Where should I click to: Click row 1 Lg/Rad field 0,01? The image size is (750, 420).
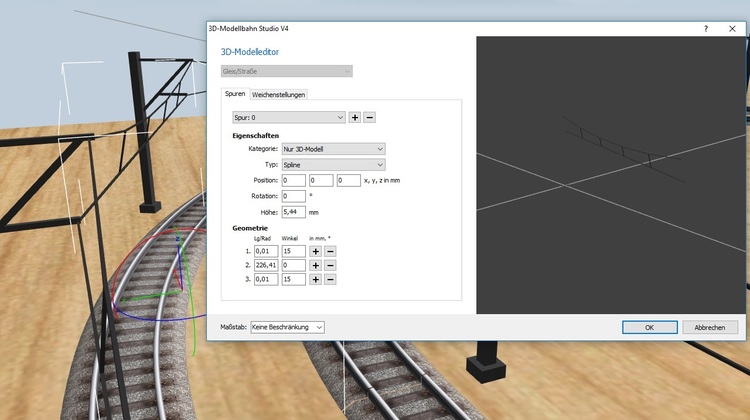[266, 251]
